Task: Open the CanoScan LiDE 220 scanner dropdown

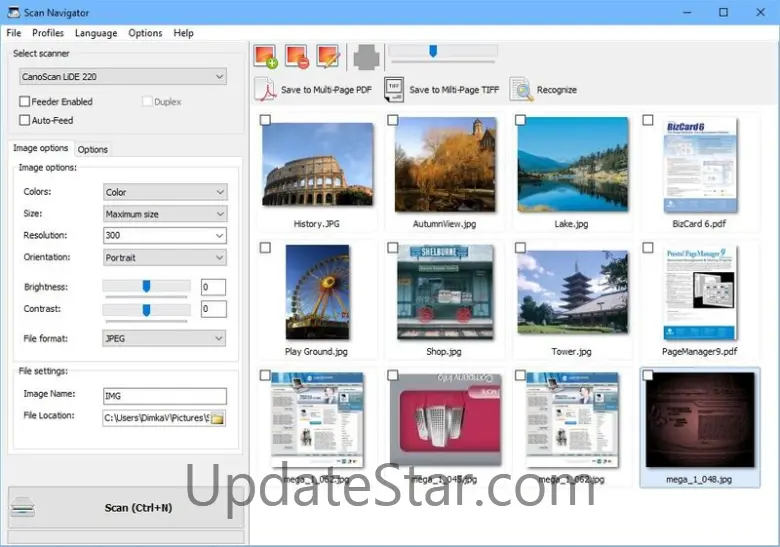Action: (123, 77)
